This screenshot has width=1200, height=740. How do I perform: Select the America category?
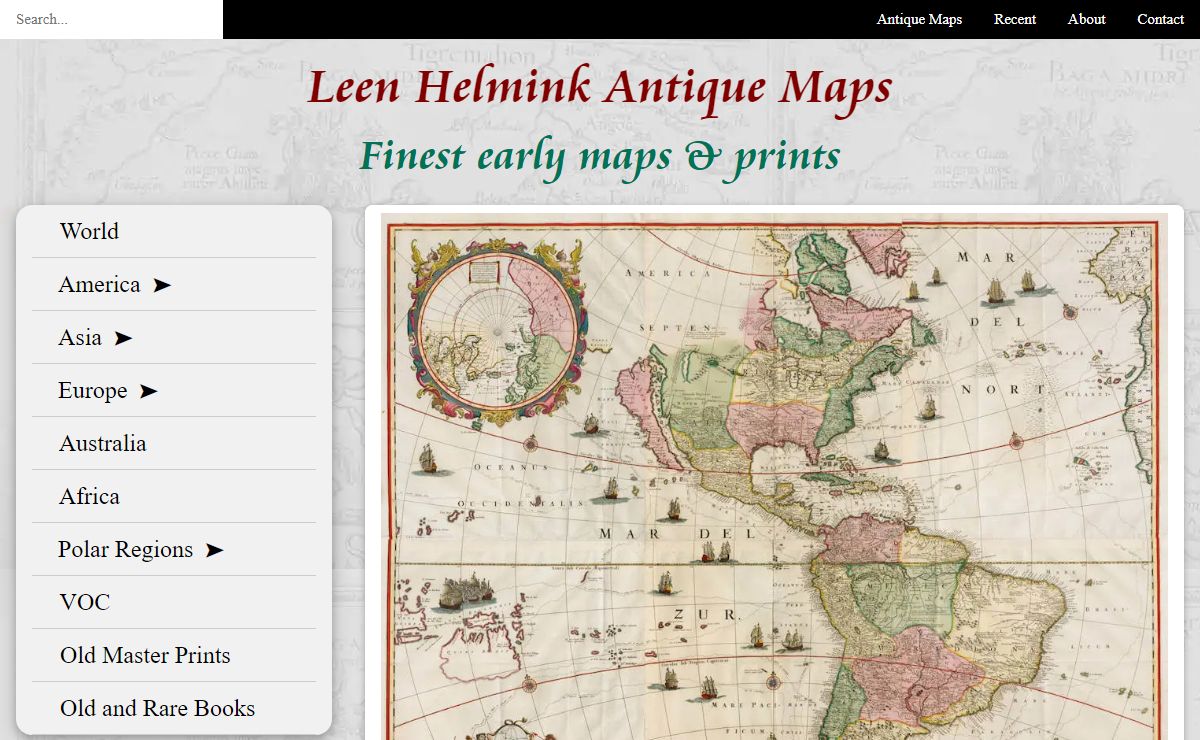click(99, 284)
